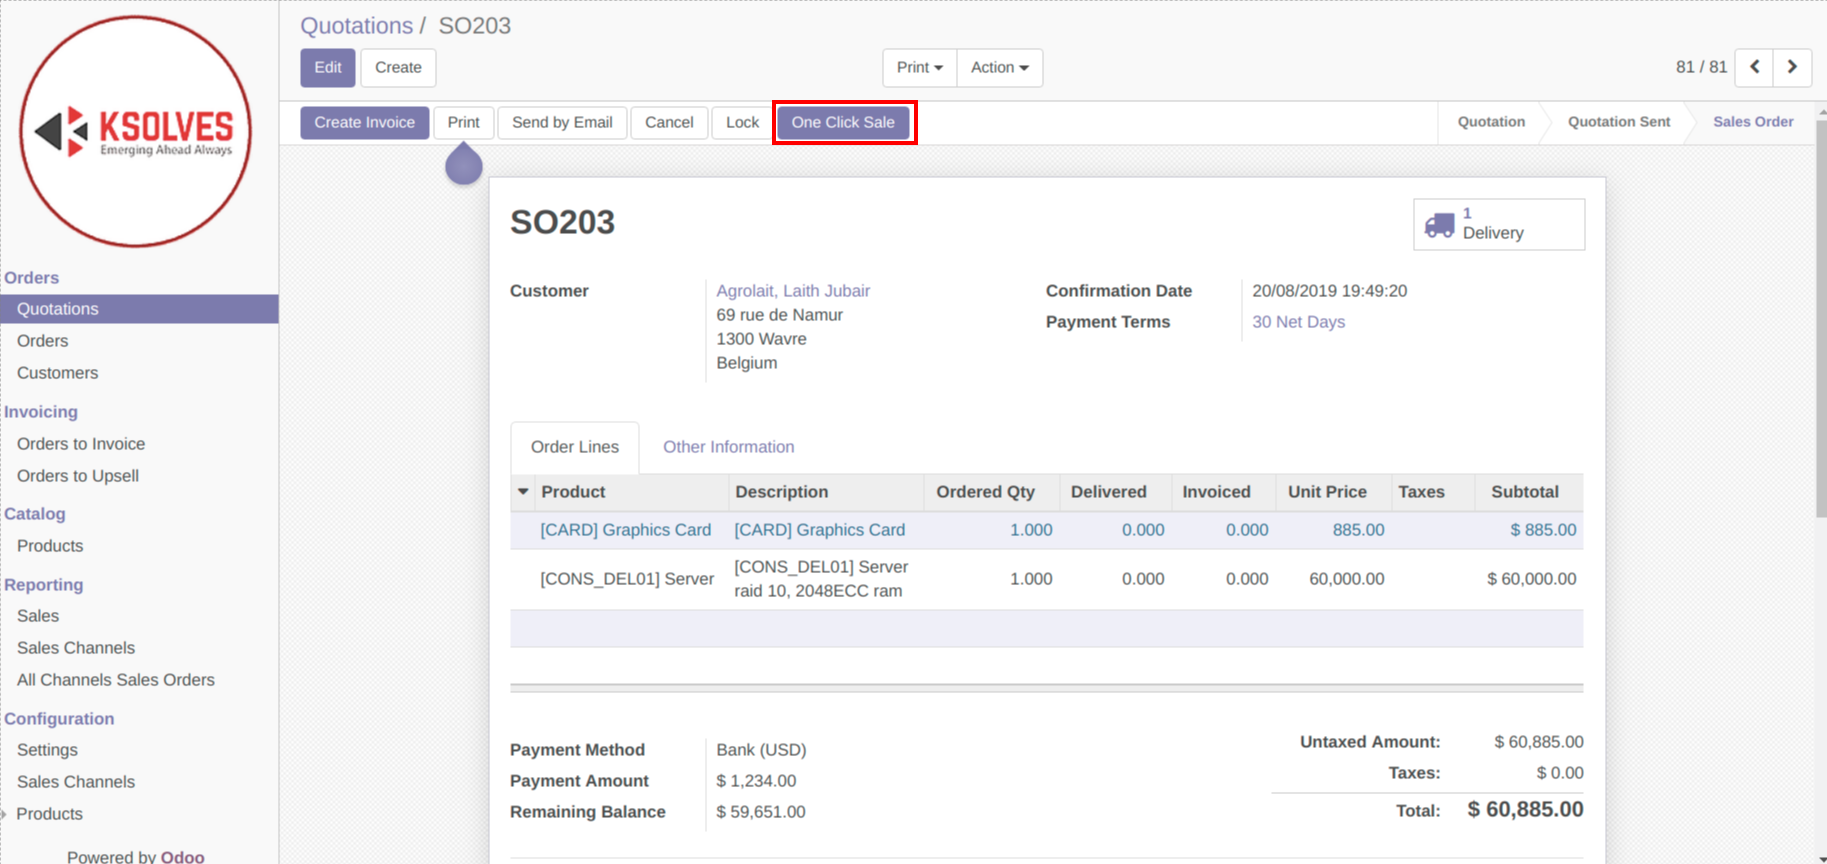The width and height of the screenshot is (1827, 864).
Task: Open the Print dropdown menu
Action: [x=919, y=67]
